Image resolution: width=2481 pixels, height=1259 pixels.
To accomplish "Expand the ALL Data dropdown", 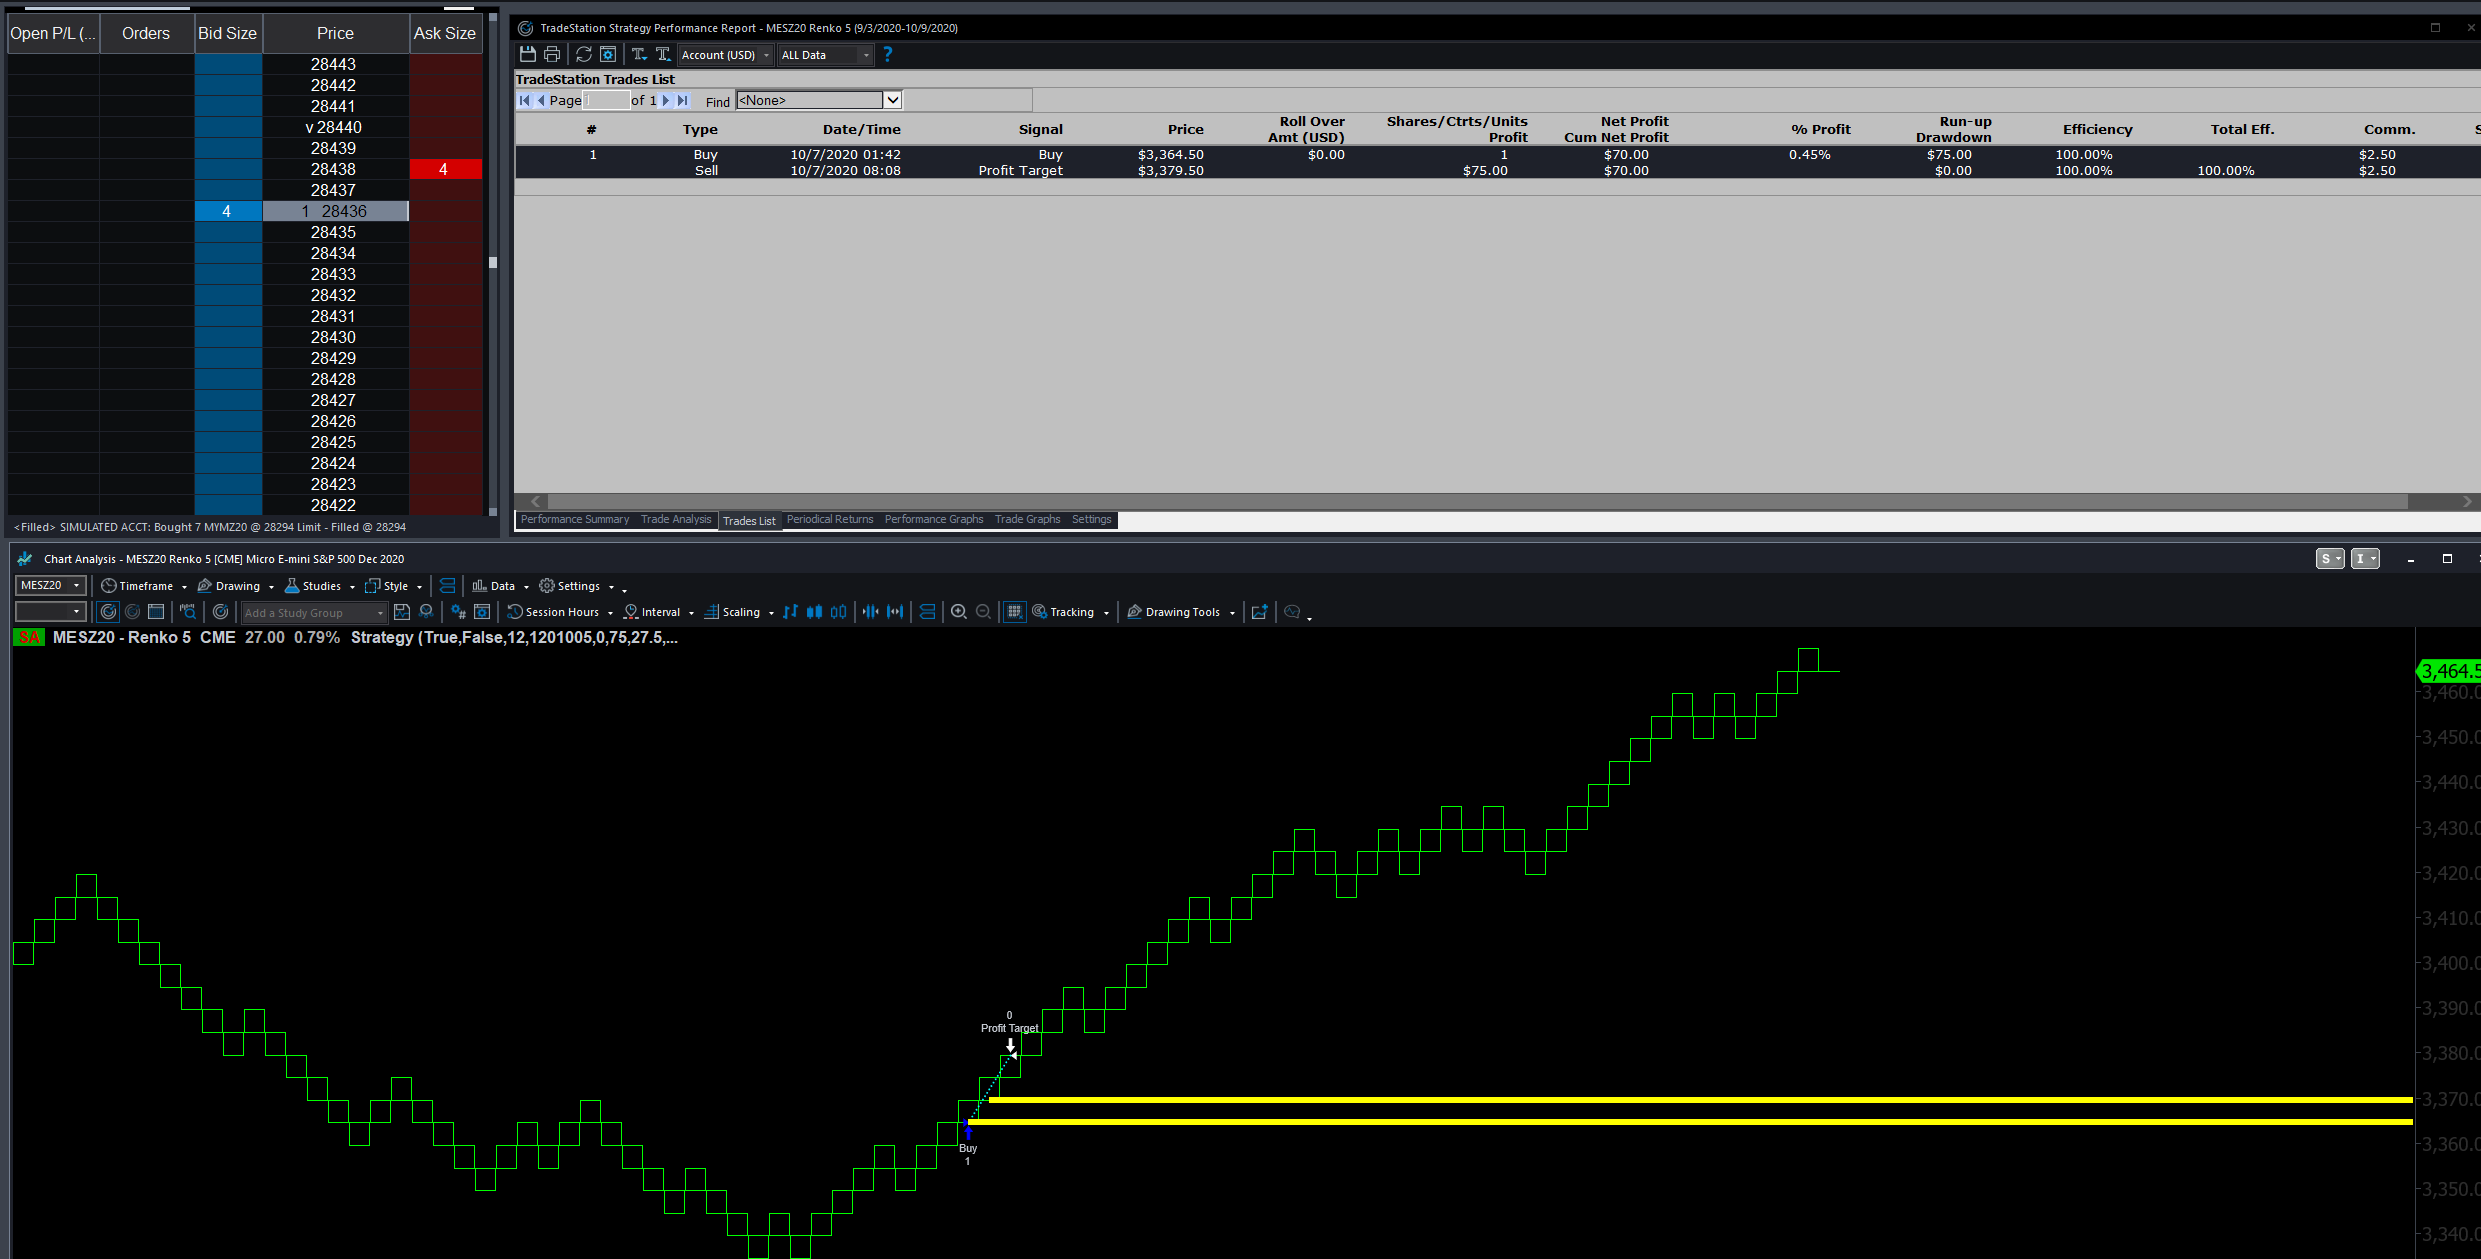I will (x=825, y=55).
